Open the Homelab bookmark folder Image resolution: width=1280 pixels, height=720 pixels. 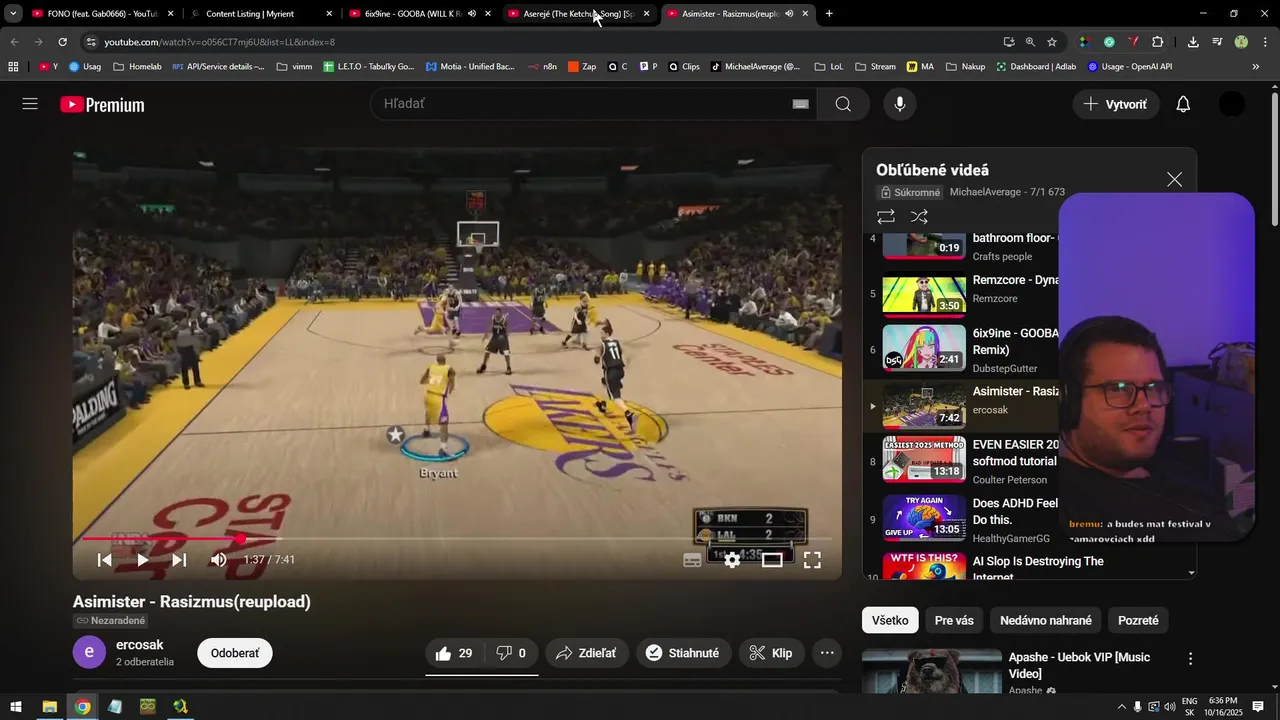click(137, 67)
